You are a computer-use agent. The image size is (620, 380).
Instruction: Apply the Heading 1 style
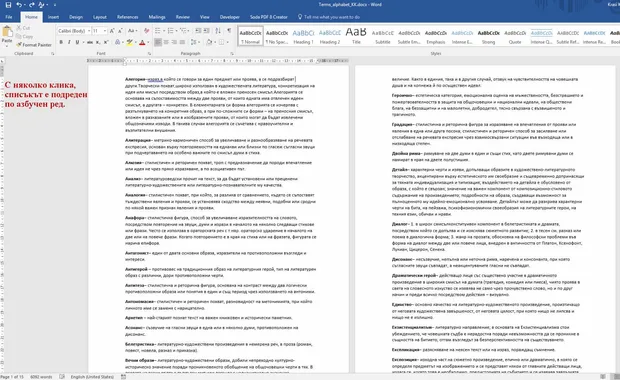(x=303, y=36)
